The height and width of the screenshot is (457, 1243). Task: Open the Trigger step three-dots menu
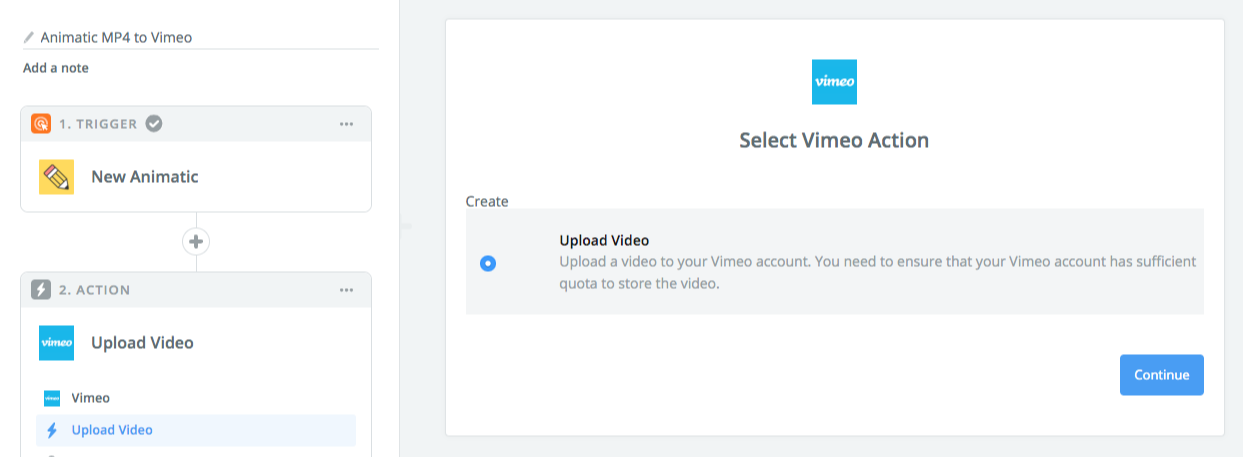click(346, 124)
